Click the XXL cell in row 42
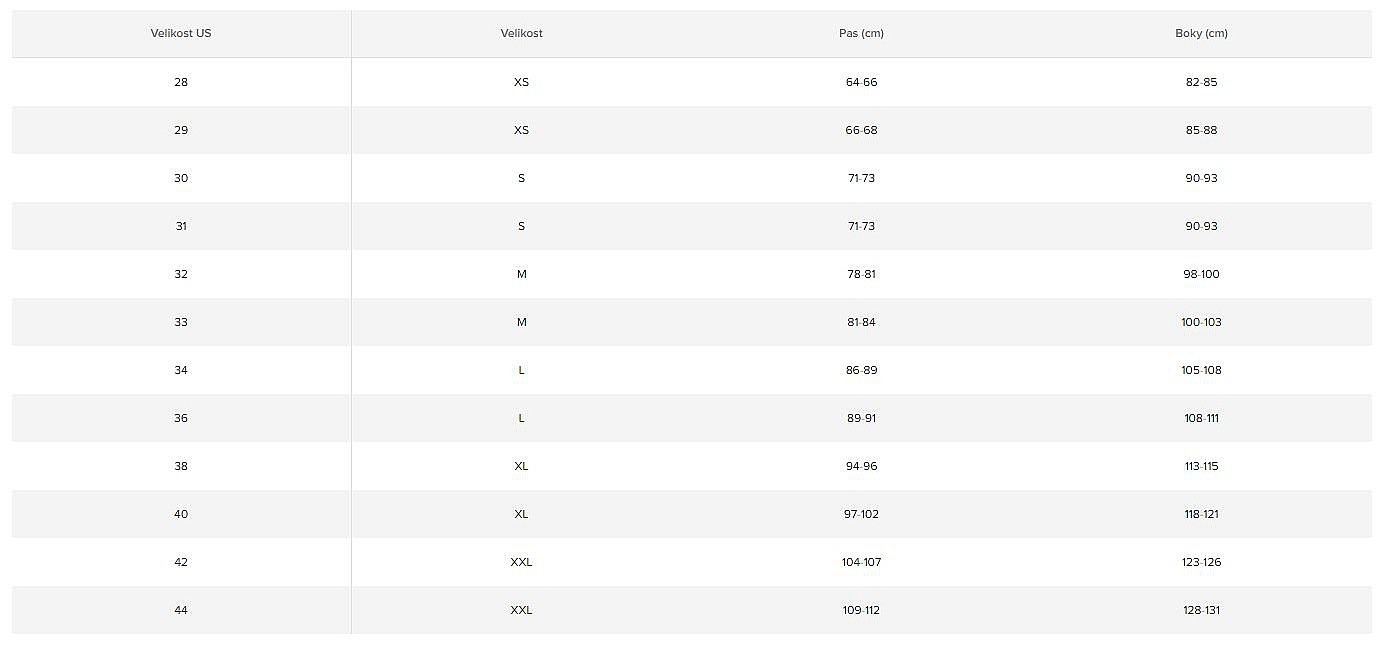Viewport: 1387px width, 647px height. (521, 562)
